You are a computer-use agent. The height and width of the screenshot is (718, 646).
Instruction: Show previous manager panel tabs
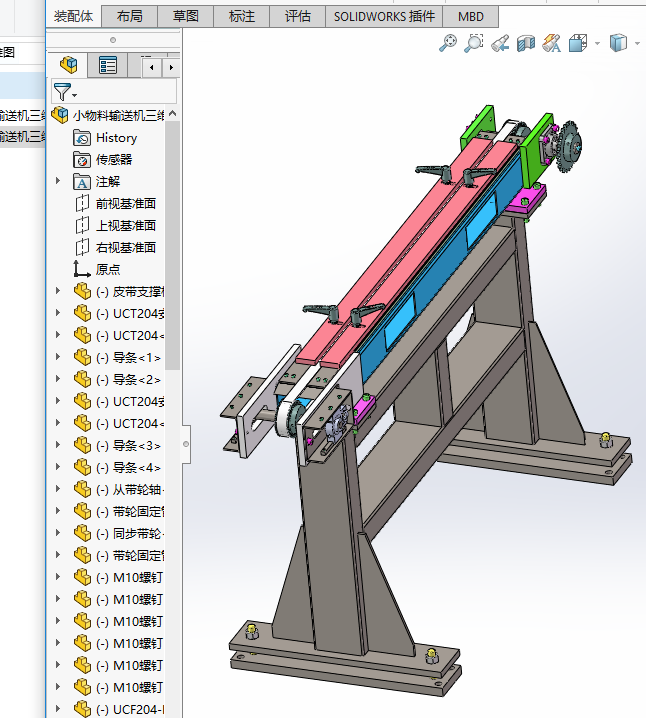pyautogui.click(x=152, y=68)
